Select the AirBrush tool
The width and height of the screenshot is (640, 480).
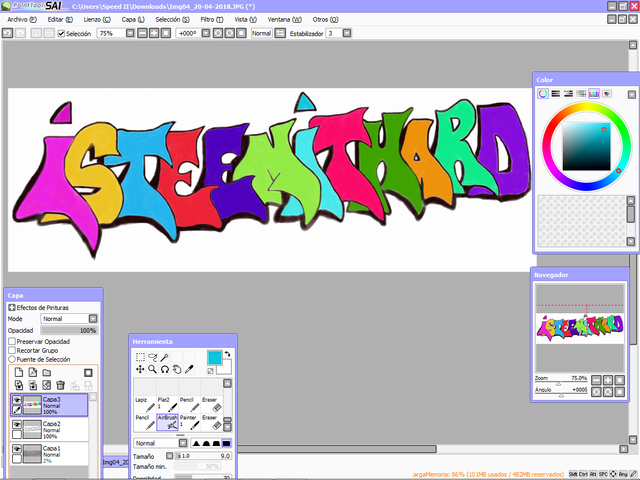point(165,421)
